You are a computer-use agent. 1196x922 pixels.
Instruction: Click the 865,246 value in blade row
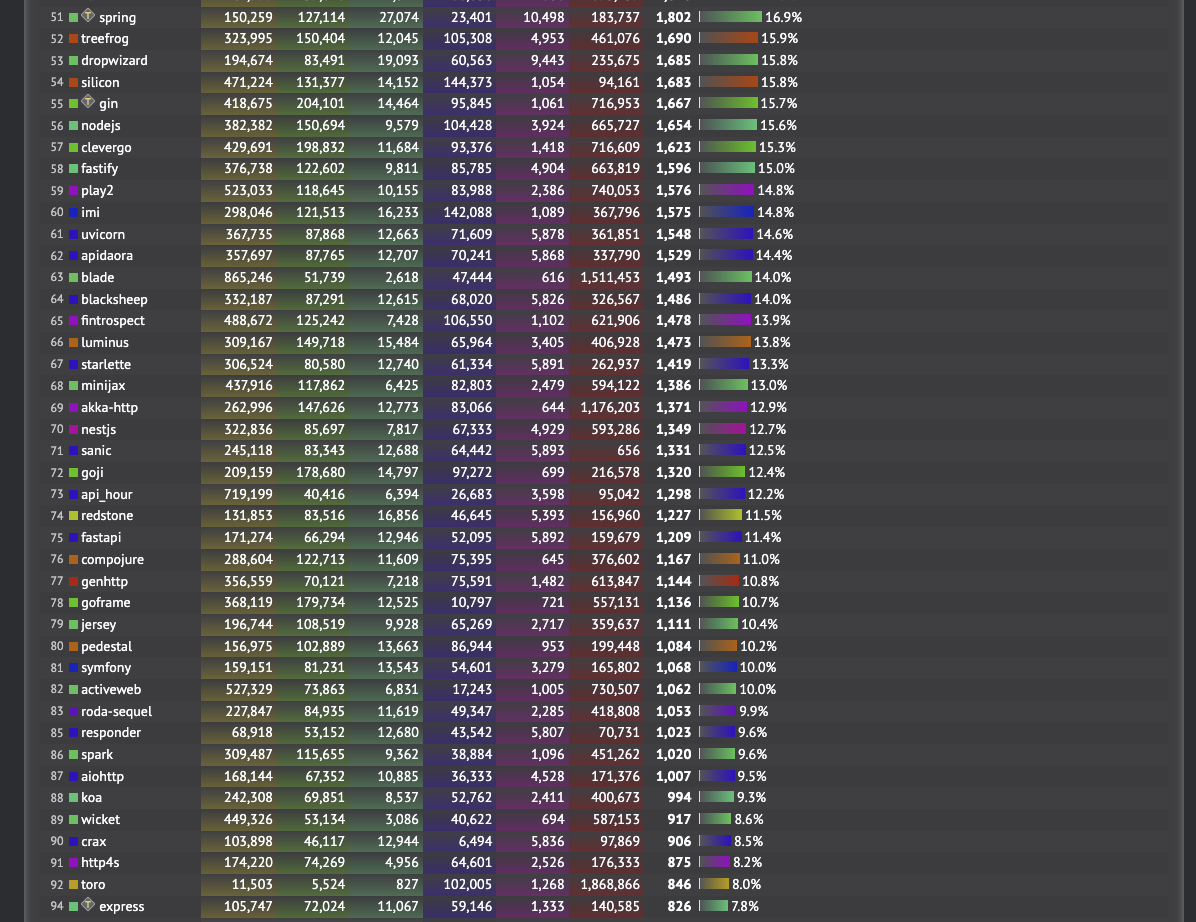click(248, 278)
